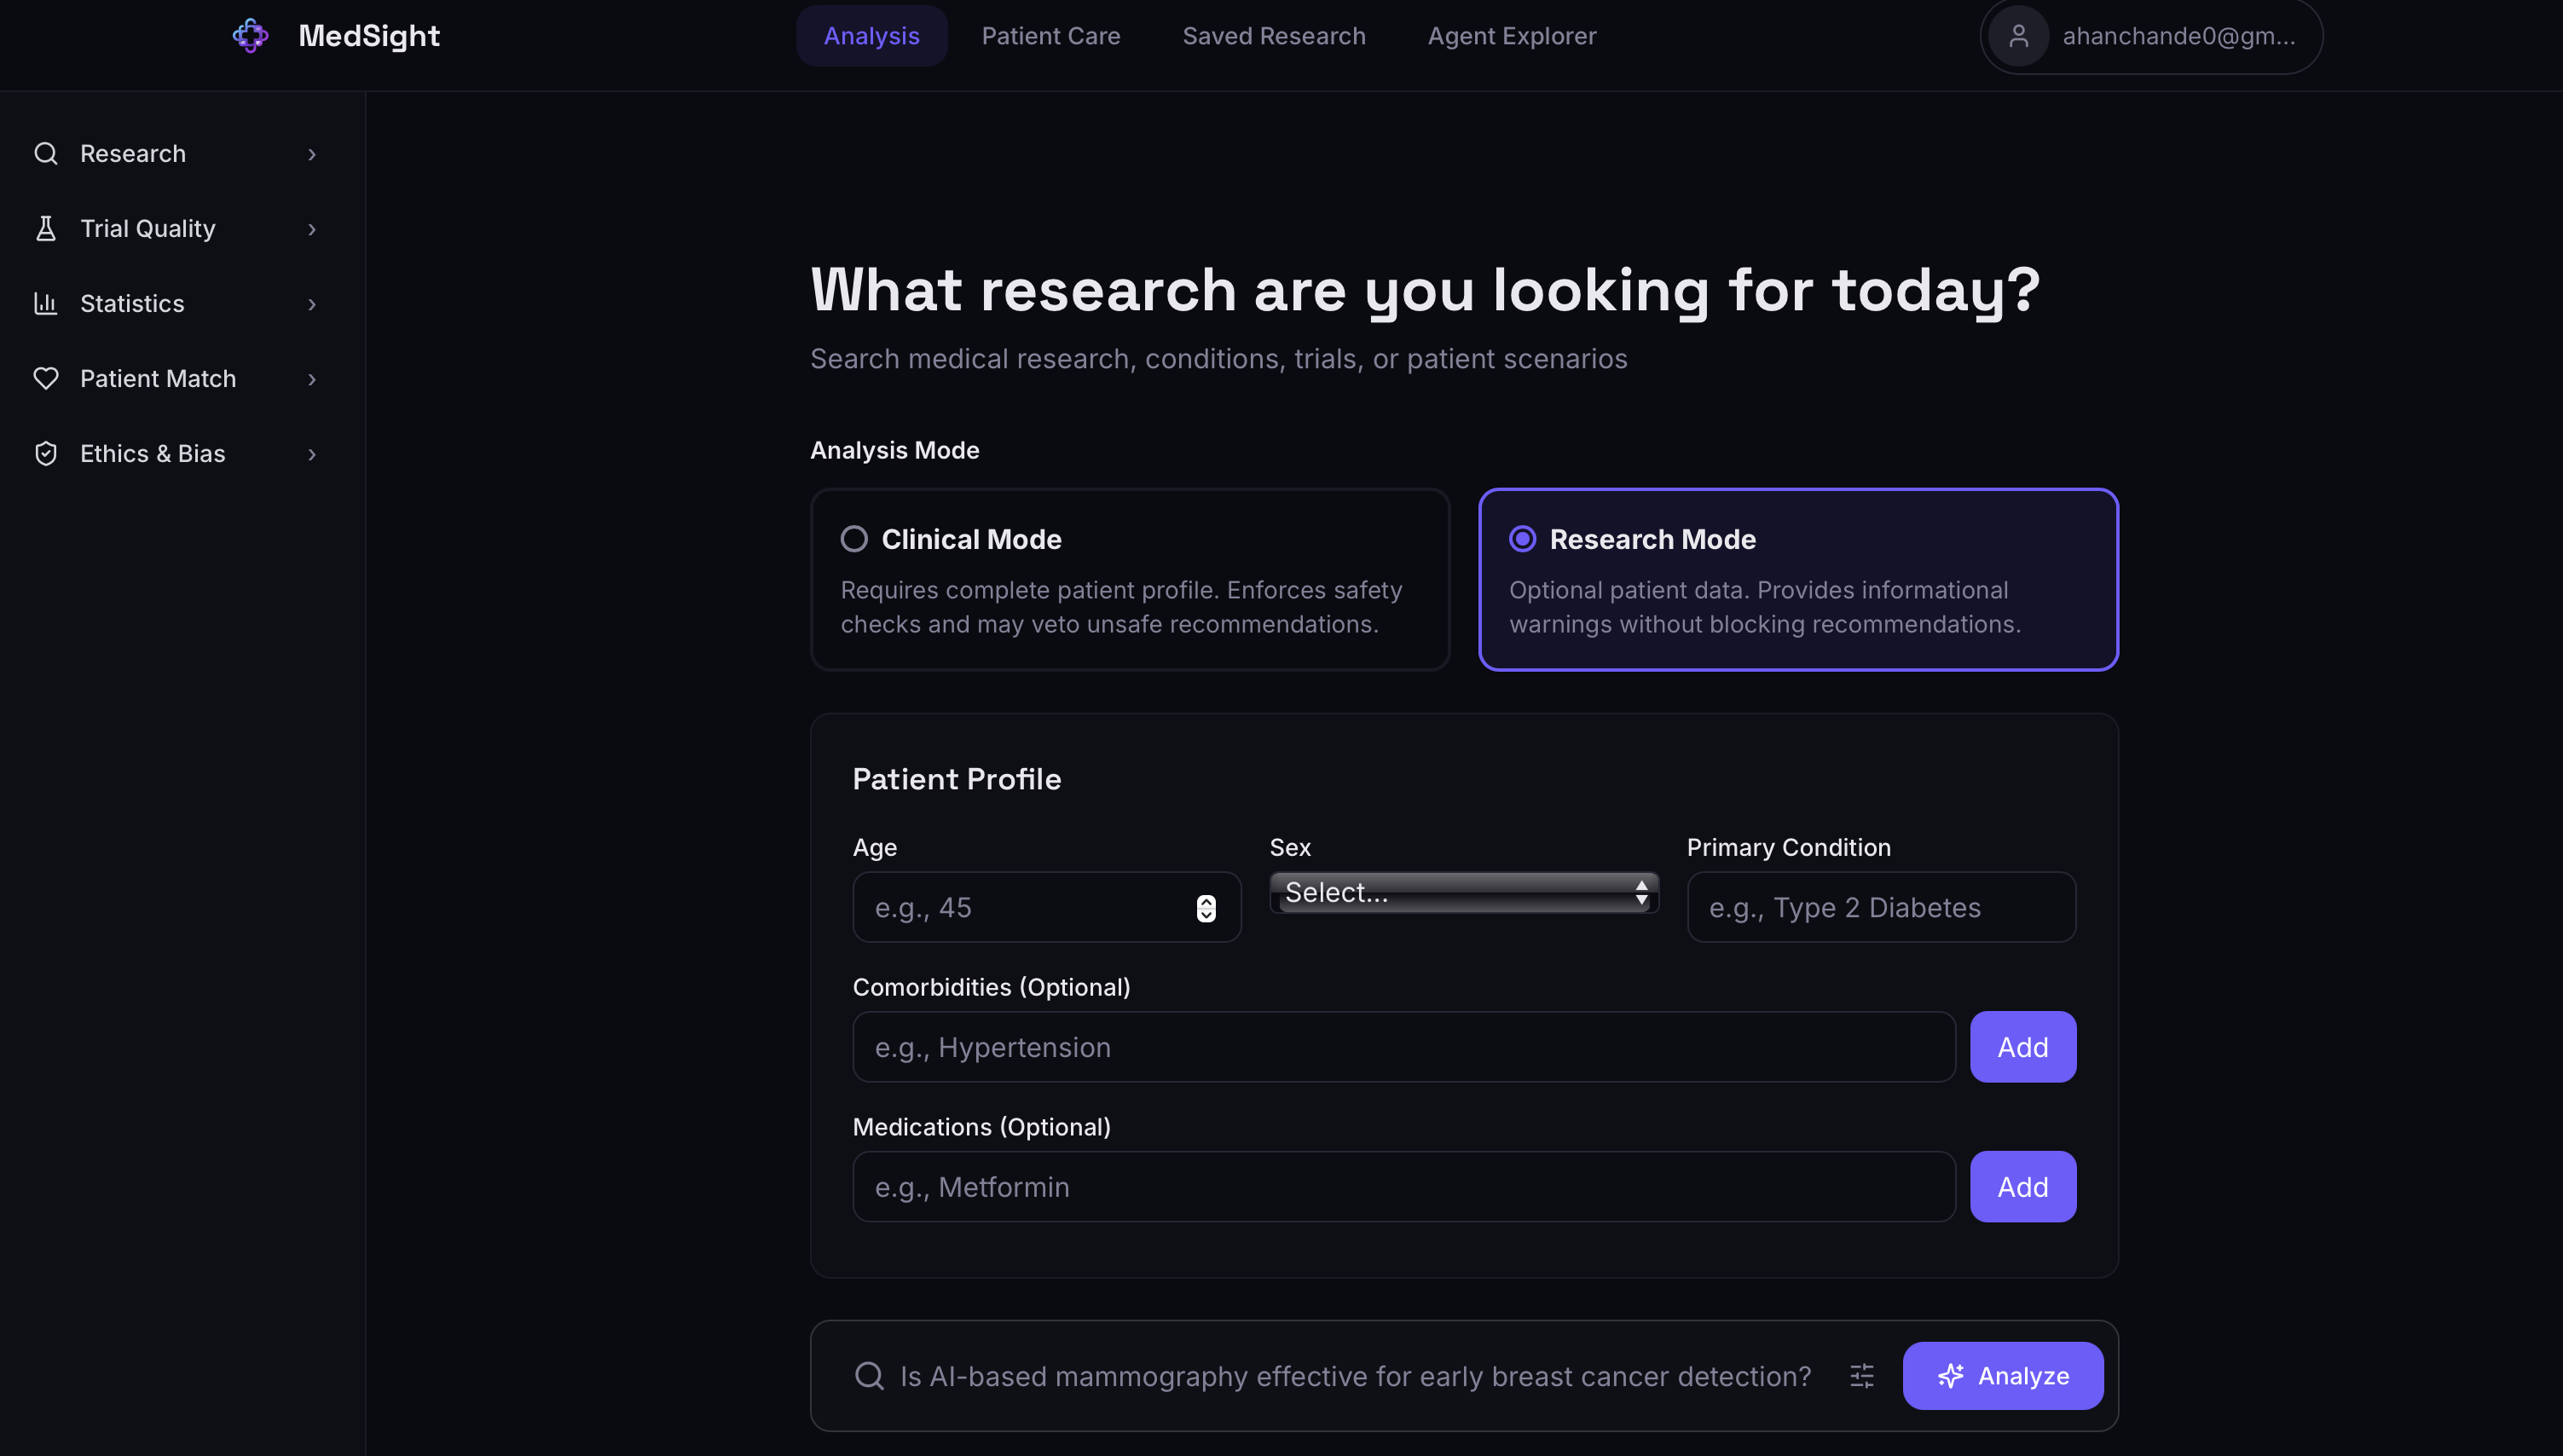Image resolution: width=2563 pixels, height=1456 pixels.
Task: Click the Patient Match heart icon
Action: point(46,379)
